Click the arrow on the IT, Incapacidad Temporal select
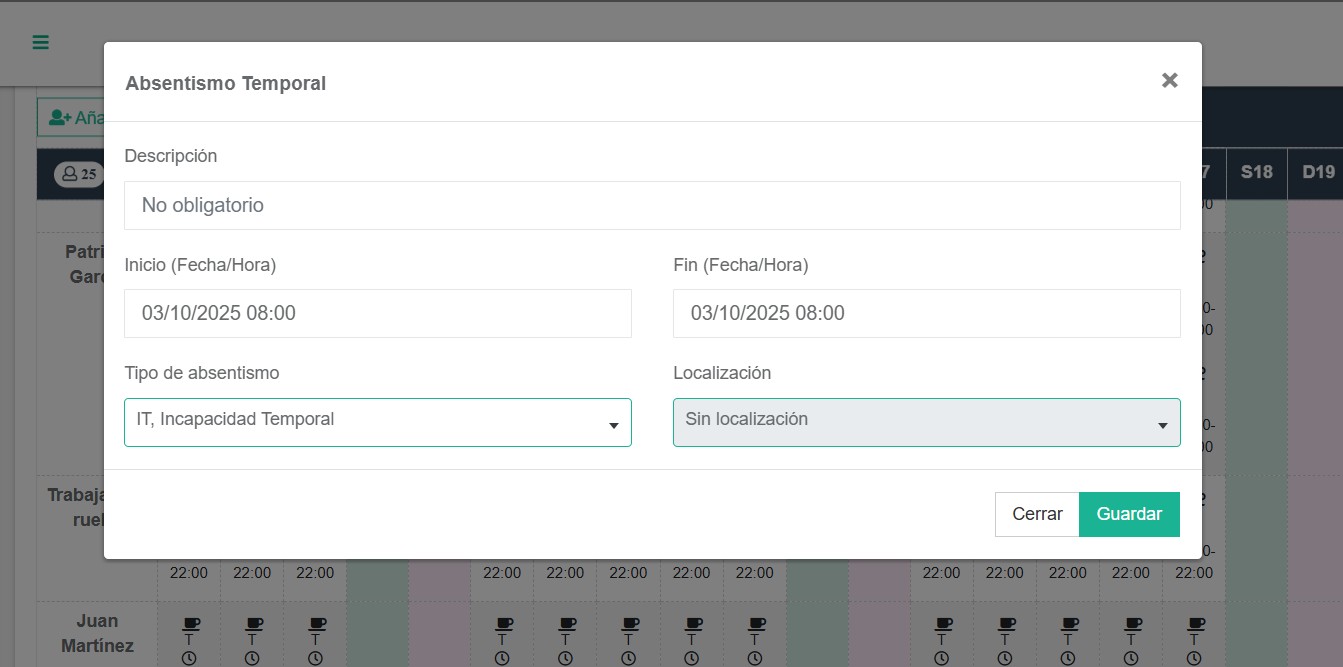Viewport: 1343px width, 667px height. tap(613, 426)
